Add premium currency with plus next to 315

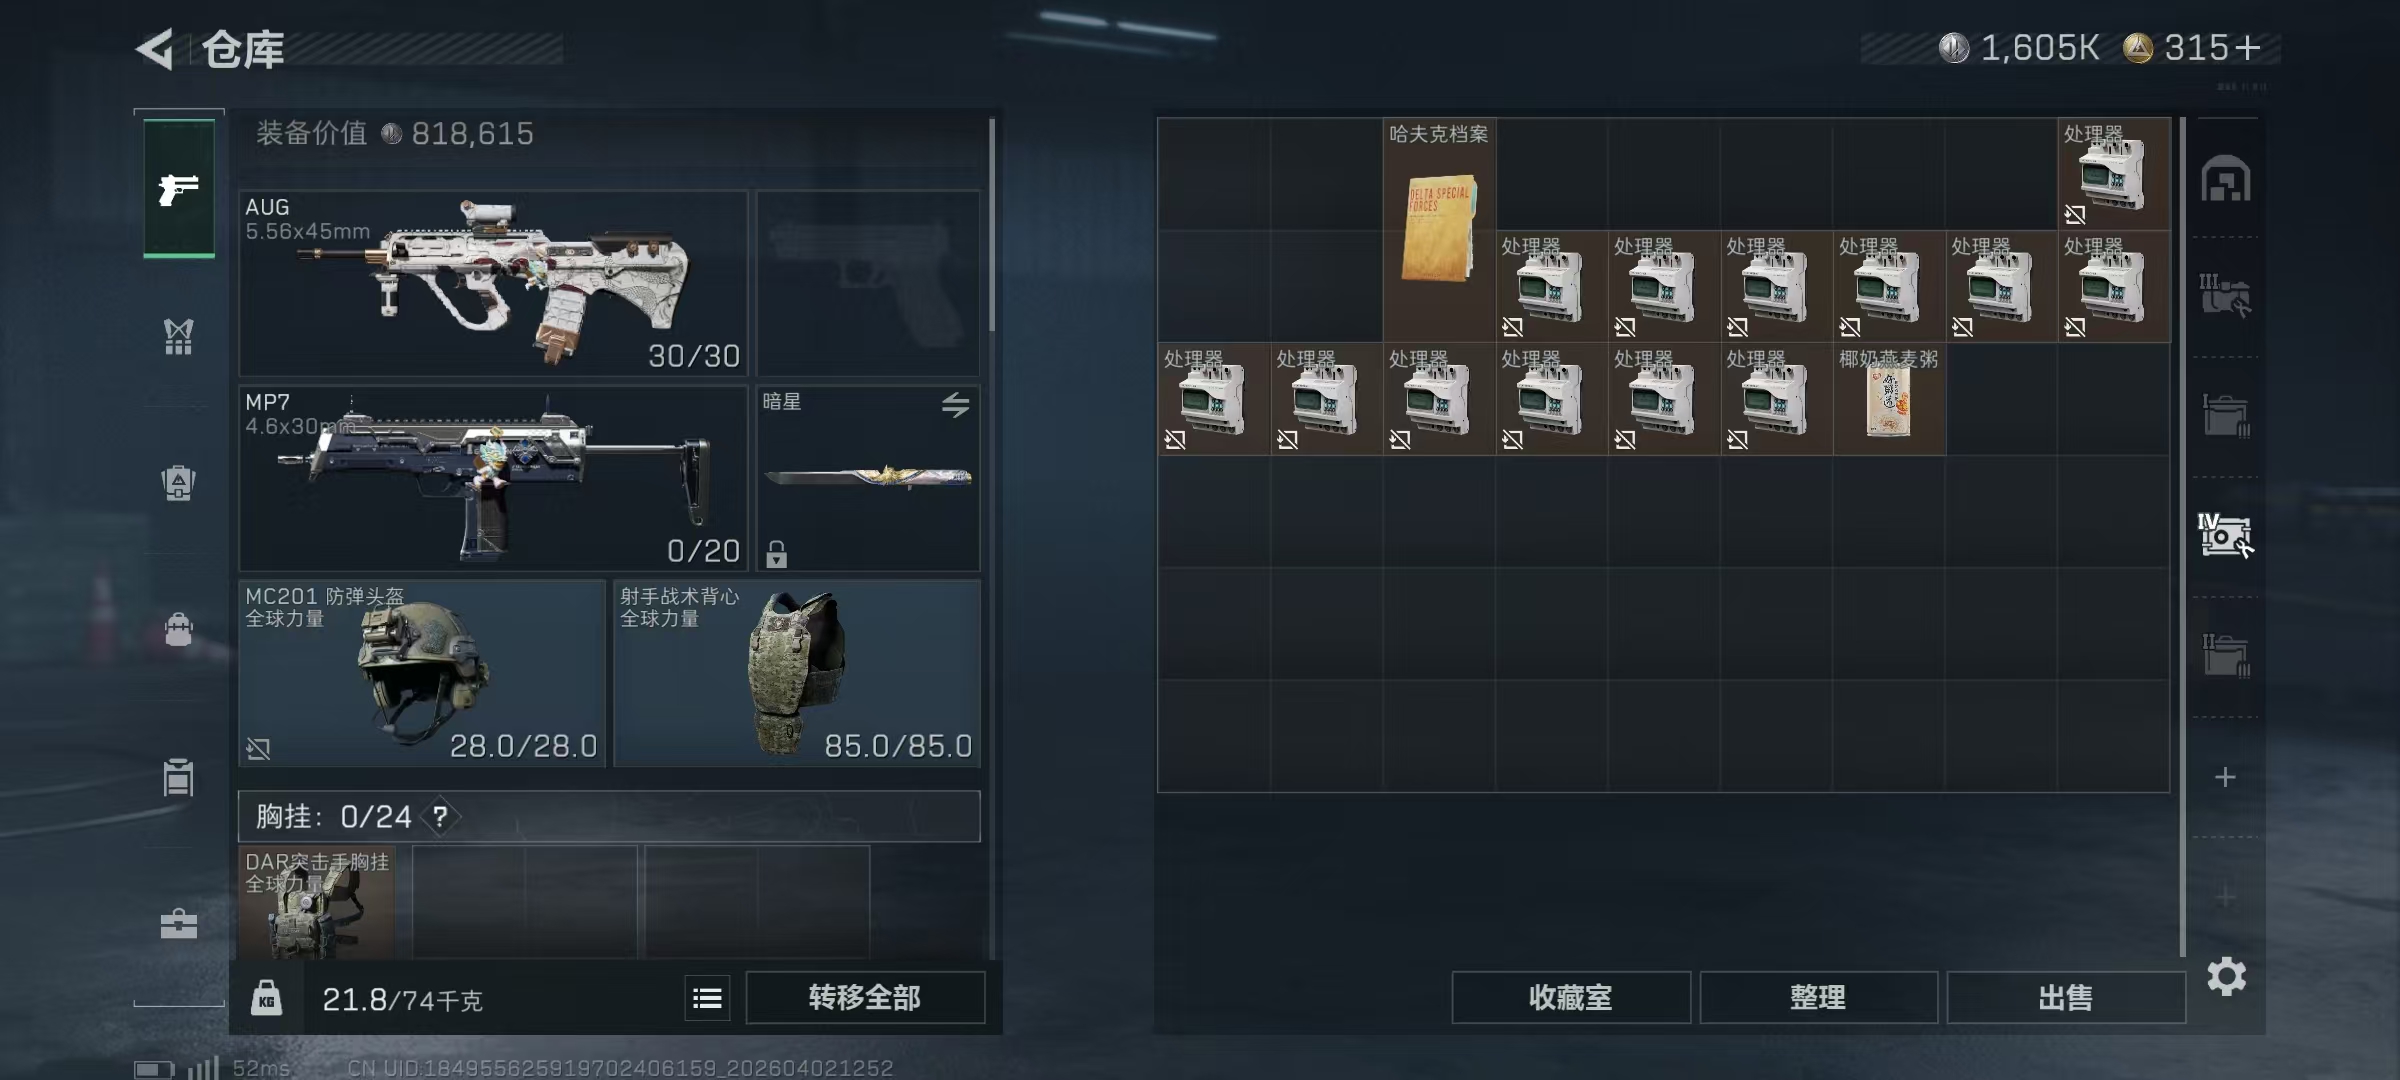pos(2247,48)
